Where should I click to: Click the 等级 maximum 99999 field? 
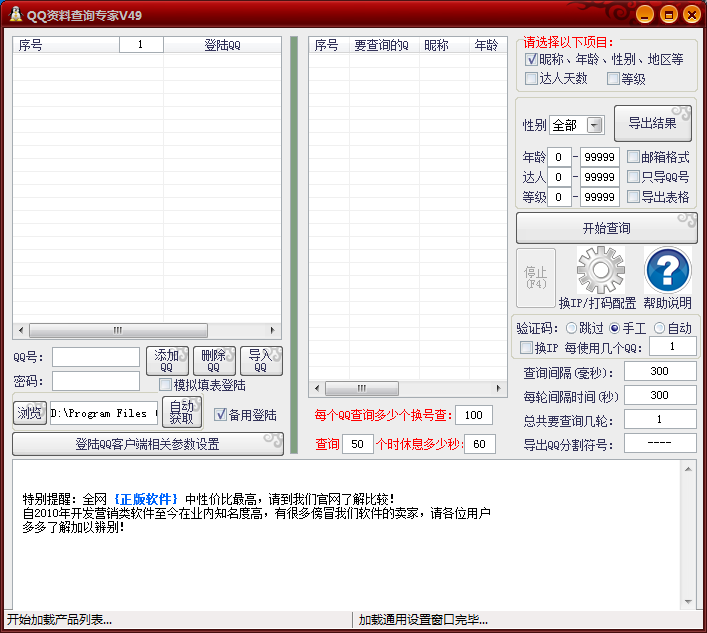click(x=600, y=197)
